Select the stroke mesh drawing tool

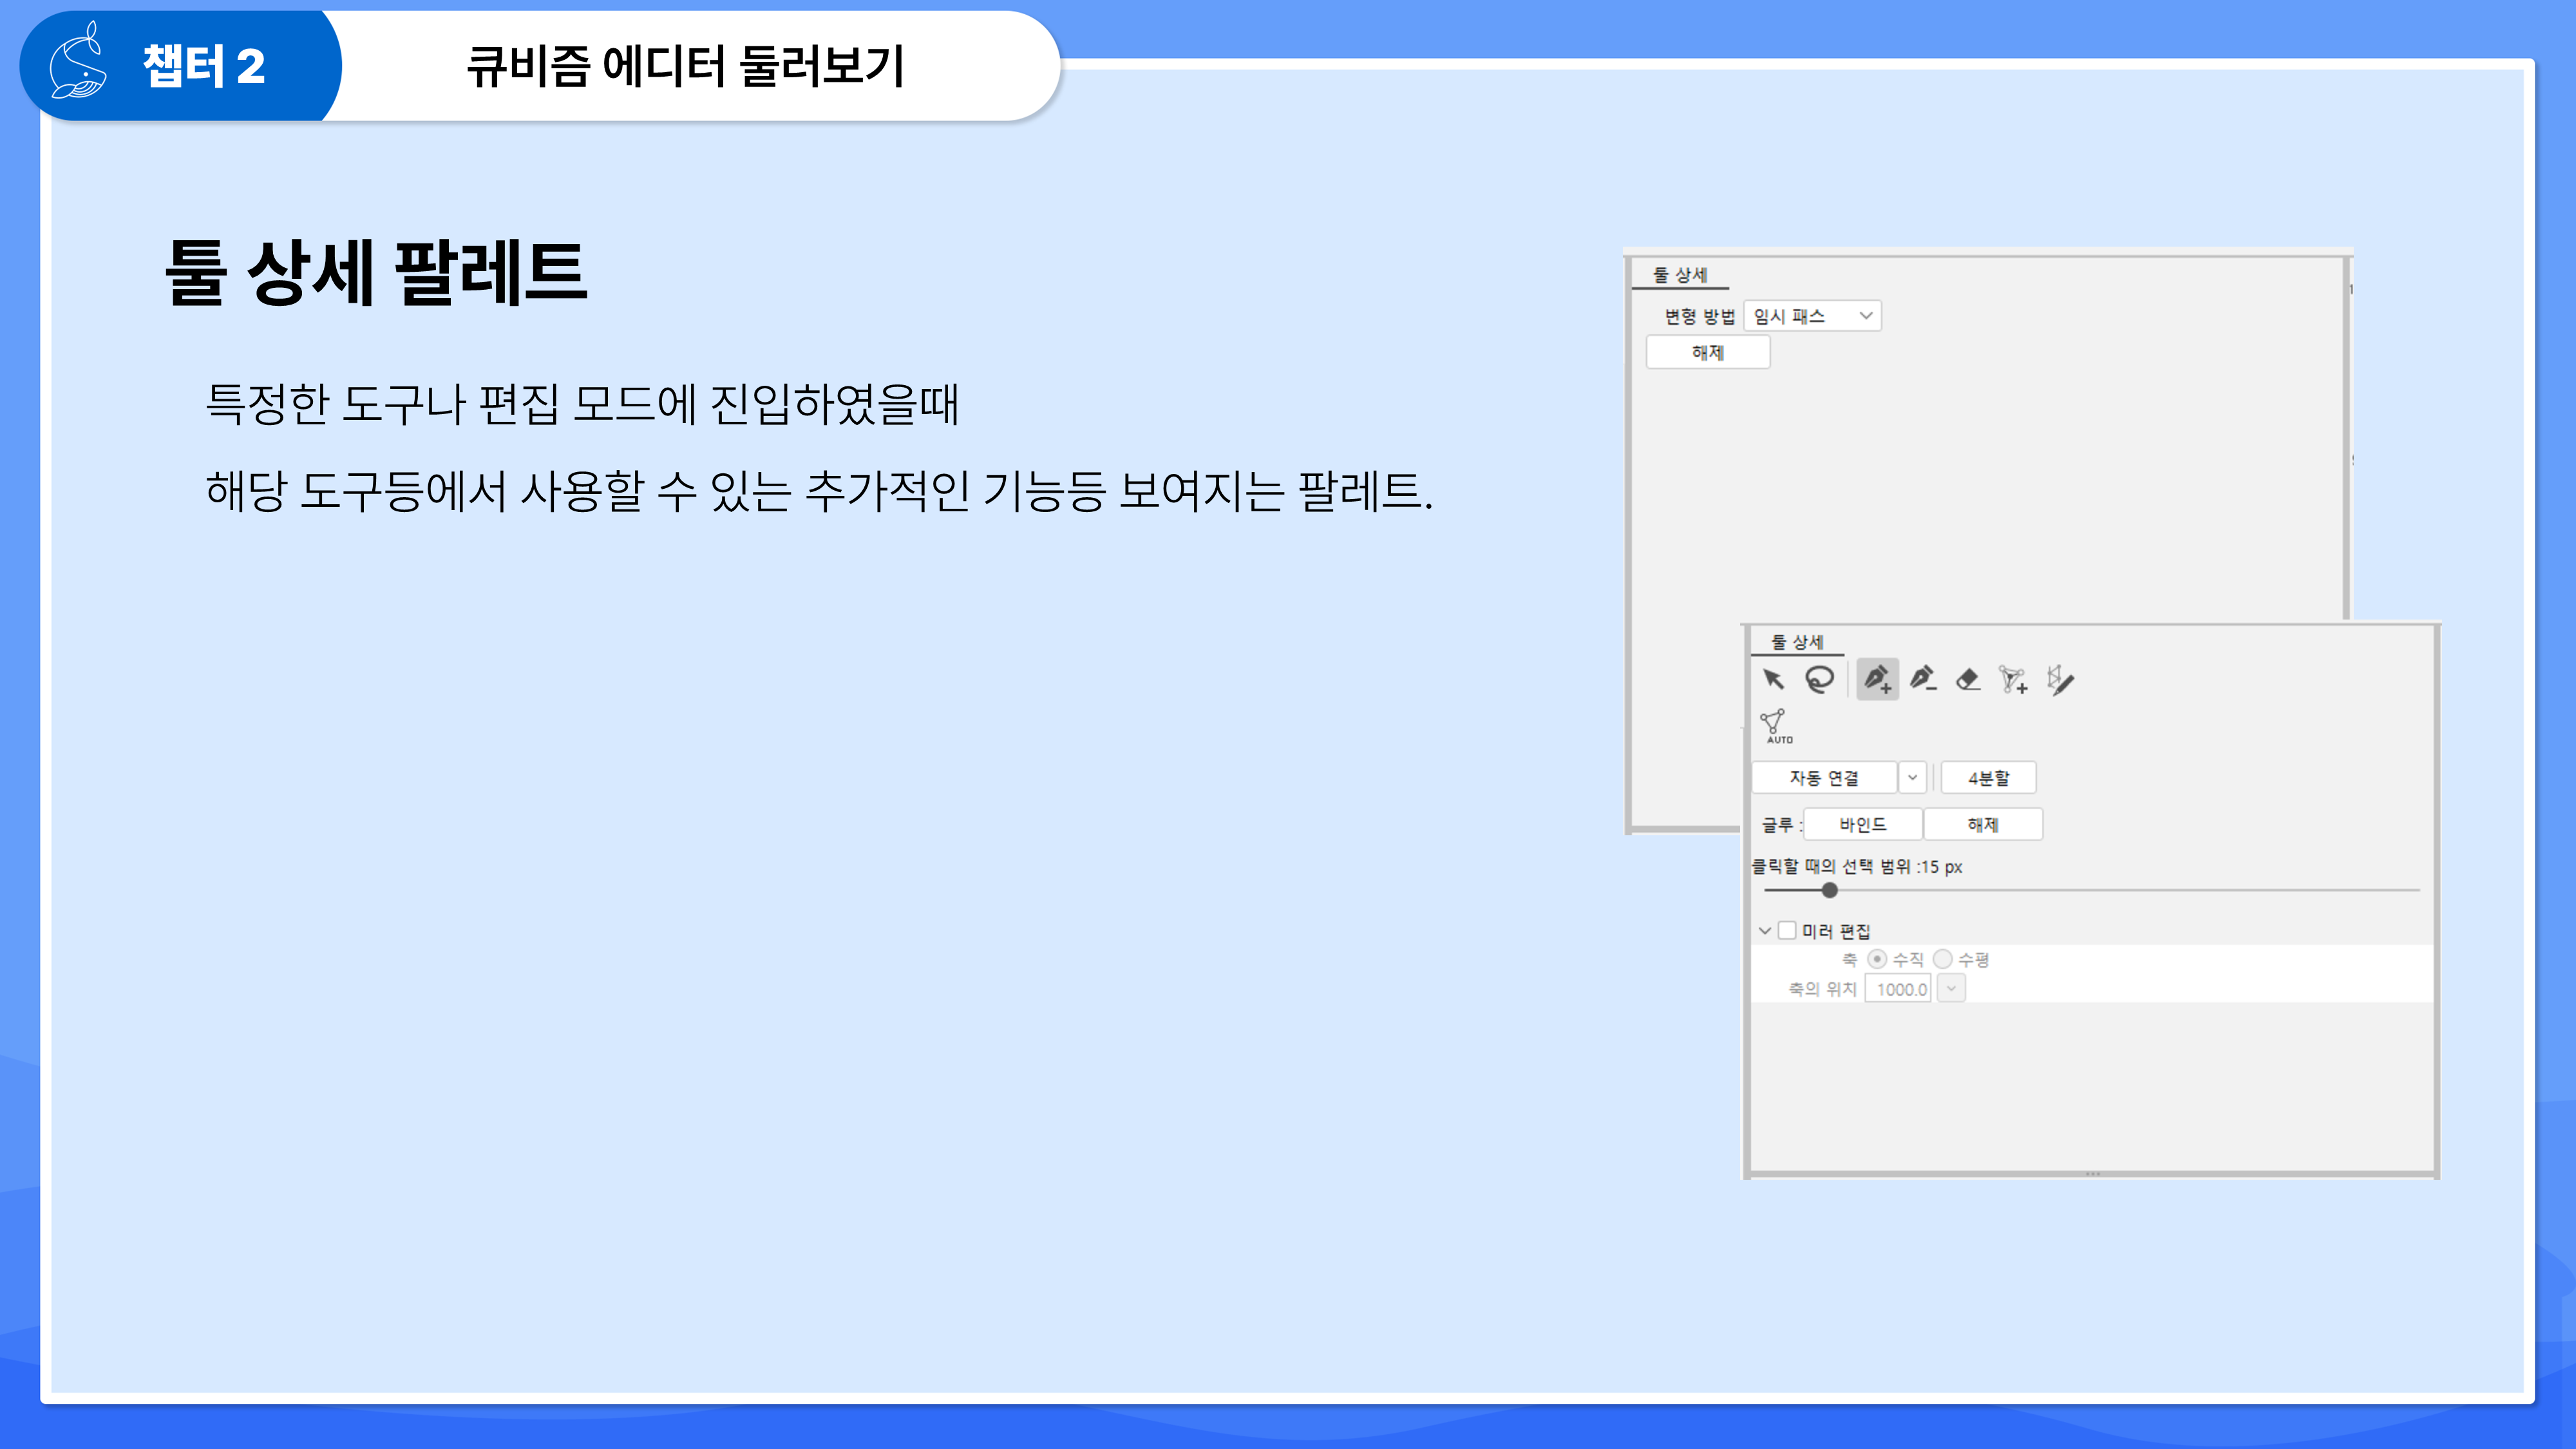(2060, 680)
